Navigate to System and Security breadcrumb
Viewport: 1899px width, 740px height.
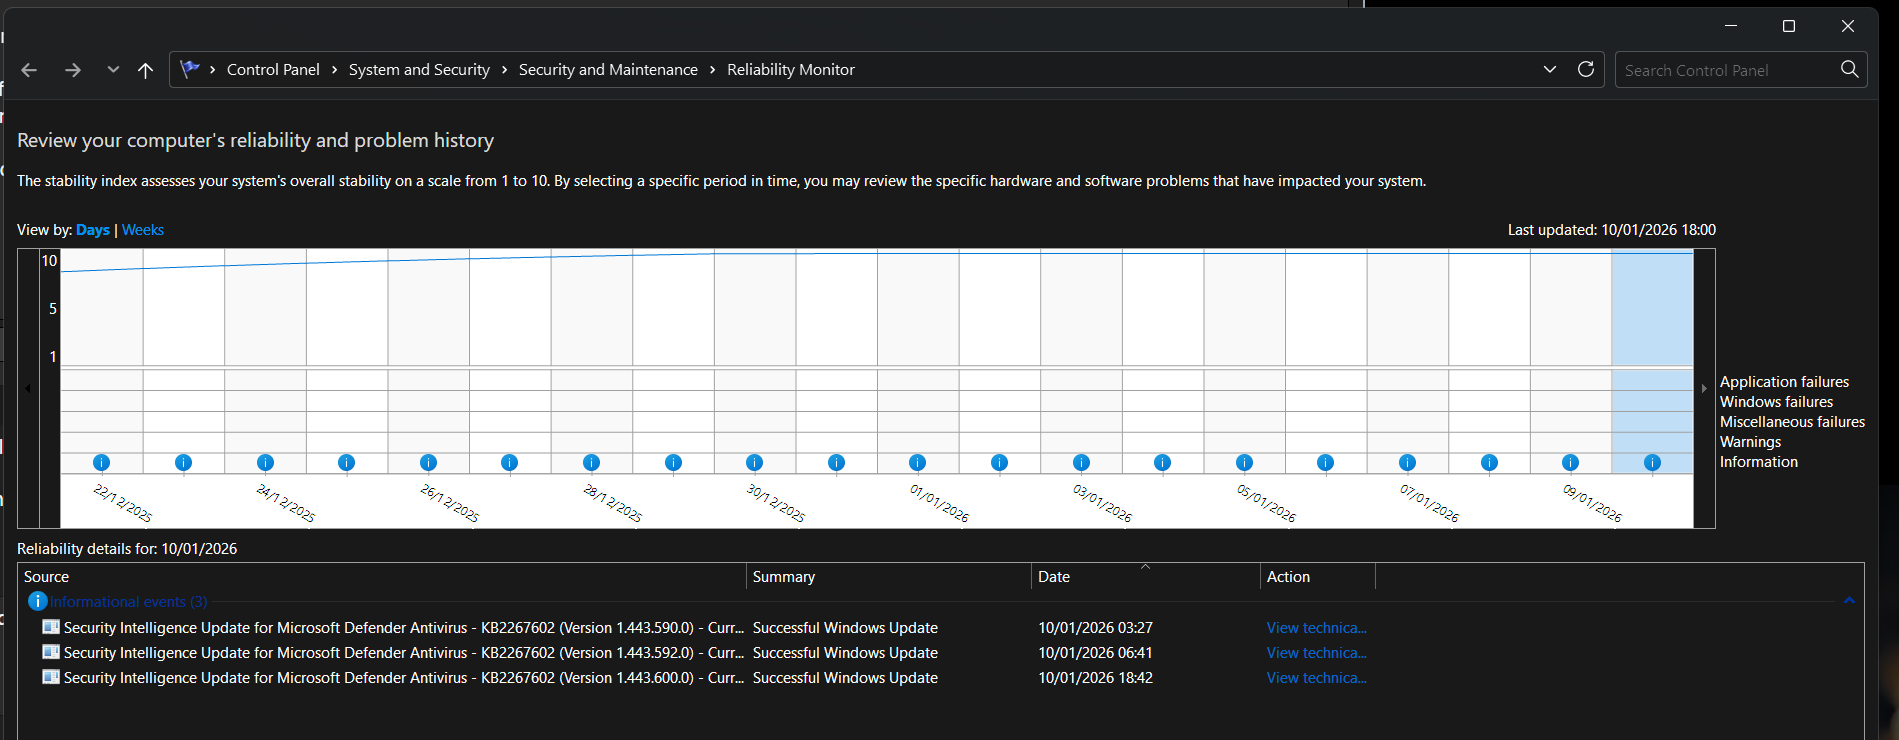click(419, 70)
